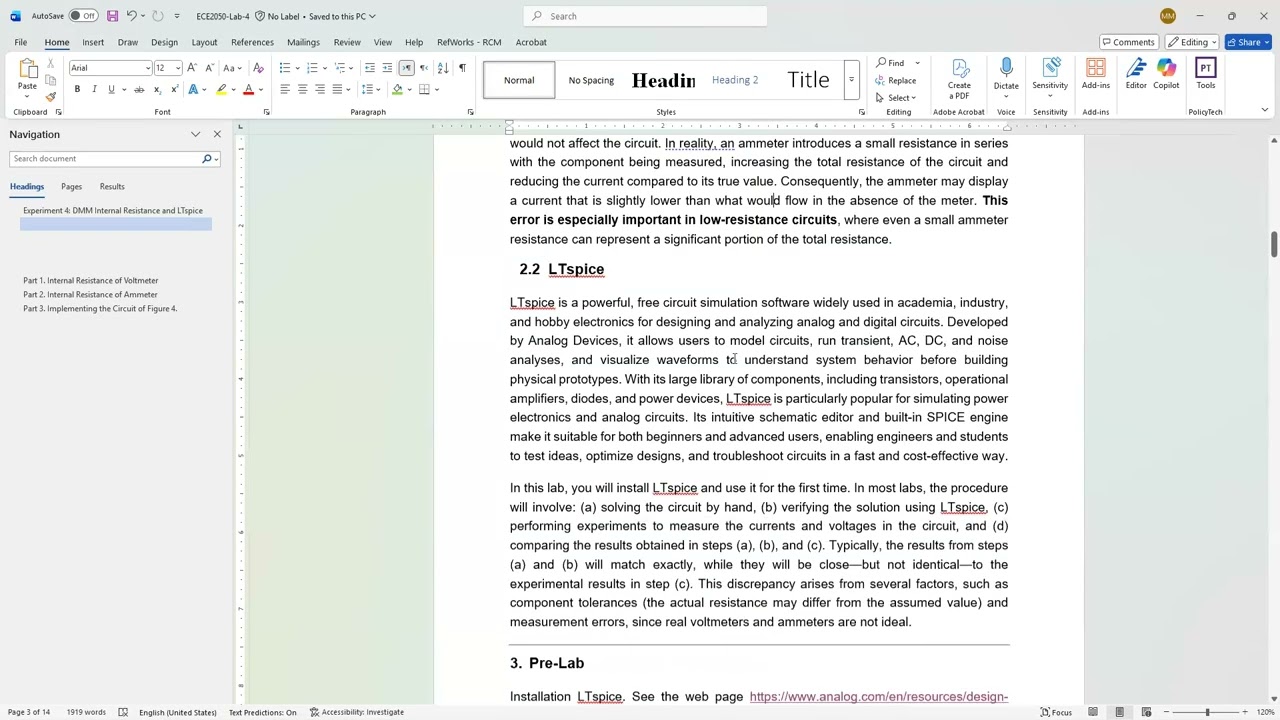Expand the Styles gallery
This screenshot has height=720, width=1280.
pos(851,80)
